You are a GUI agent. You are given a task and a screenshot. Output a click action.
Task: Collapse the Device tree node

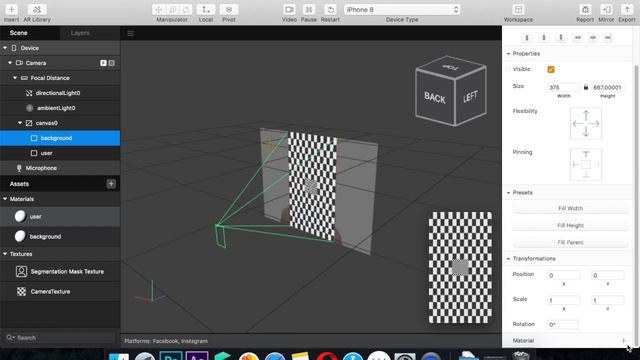[5, 48]
